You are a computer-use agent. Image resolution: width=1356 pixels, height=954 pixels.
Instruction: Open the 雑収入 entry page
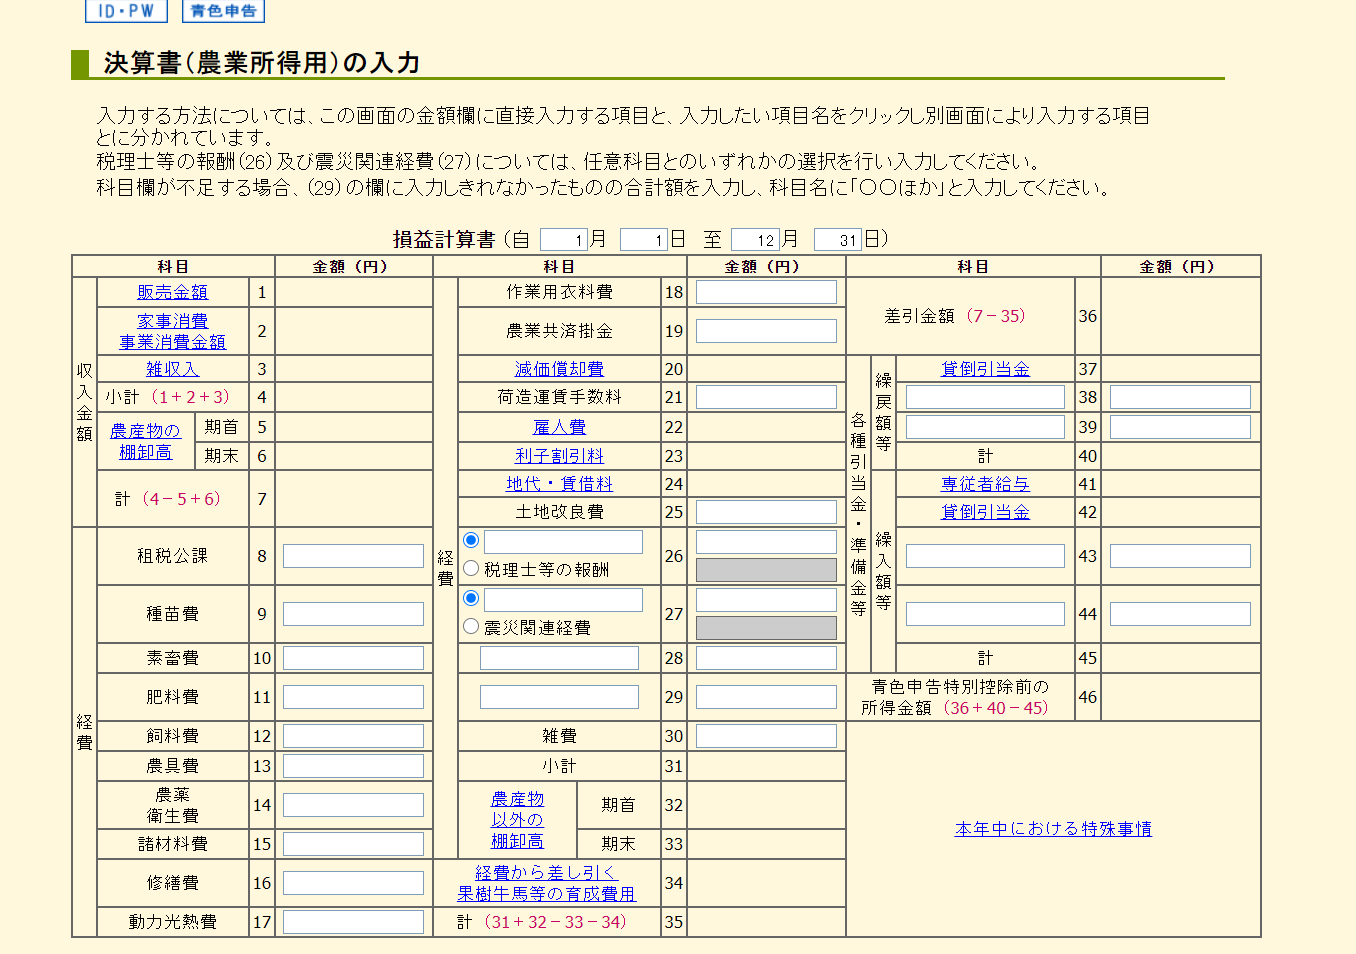[x=171, y=368]
